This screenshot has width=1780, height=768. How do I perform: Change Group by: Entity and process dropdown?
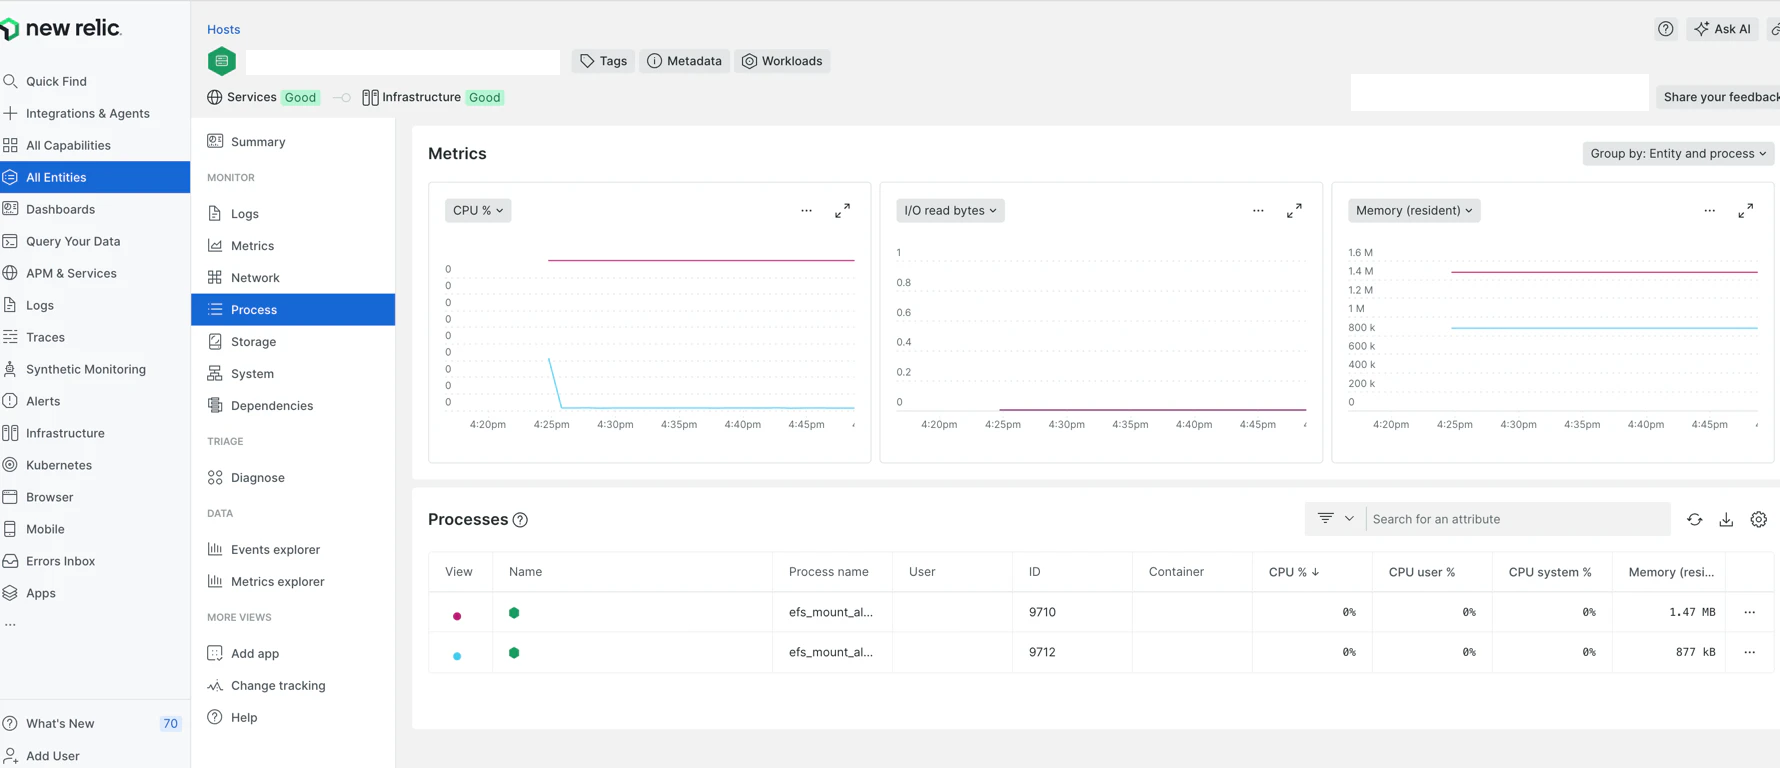pos(1677,153)
